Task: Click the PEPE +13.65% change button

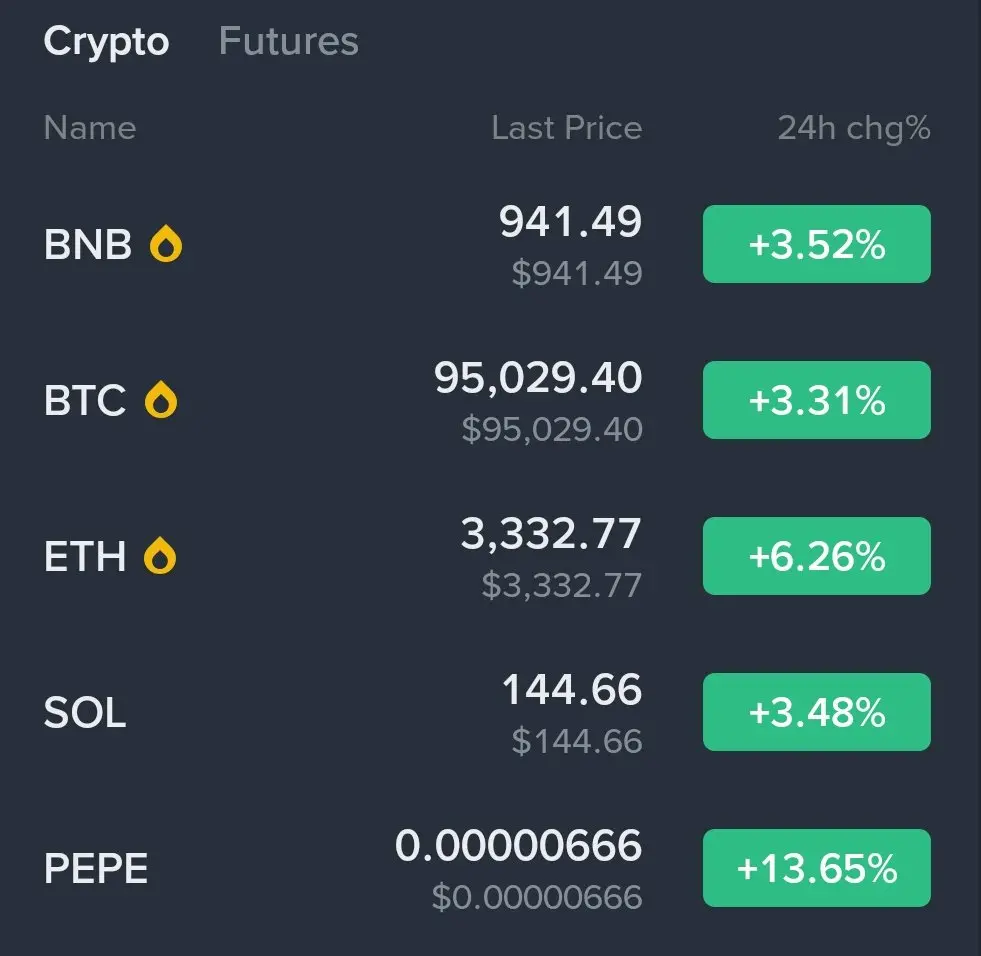Action: [816, 868]
